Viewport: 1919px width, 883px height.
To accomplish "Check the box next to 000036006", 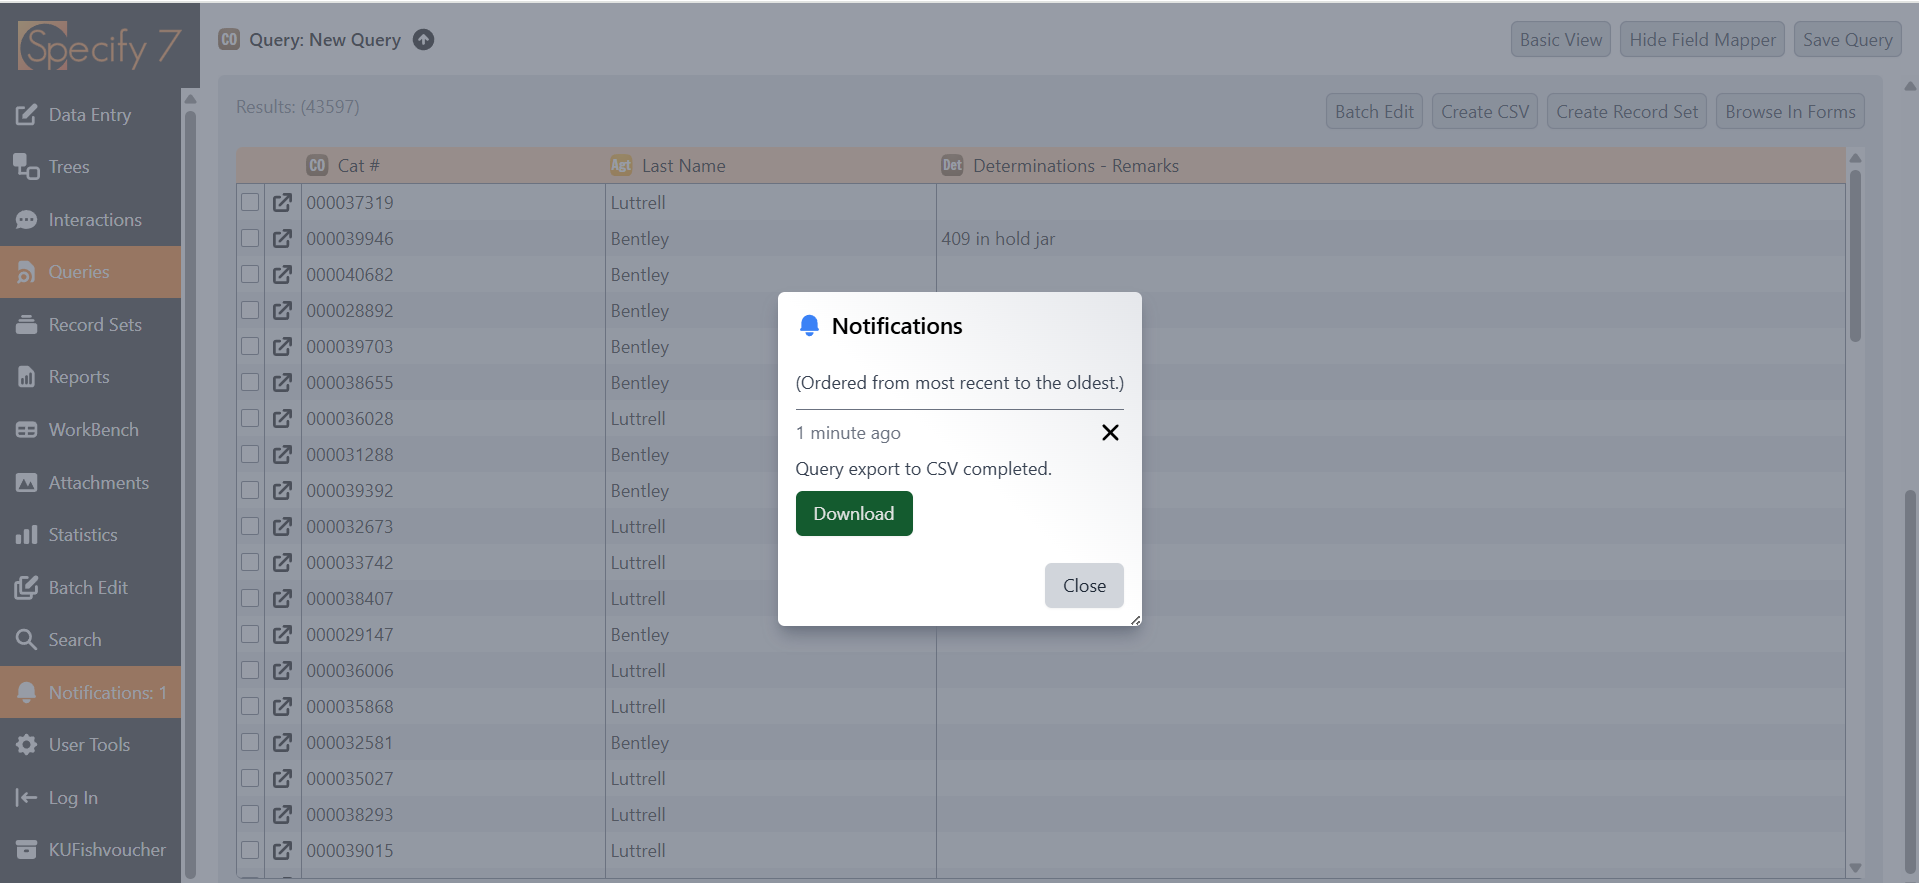I will [x=250, y=670].
